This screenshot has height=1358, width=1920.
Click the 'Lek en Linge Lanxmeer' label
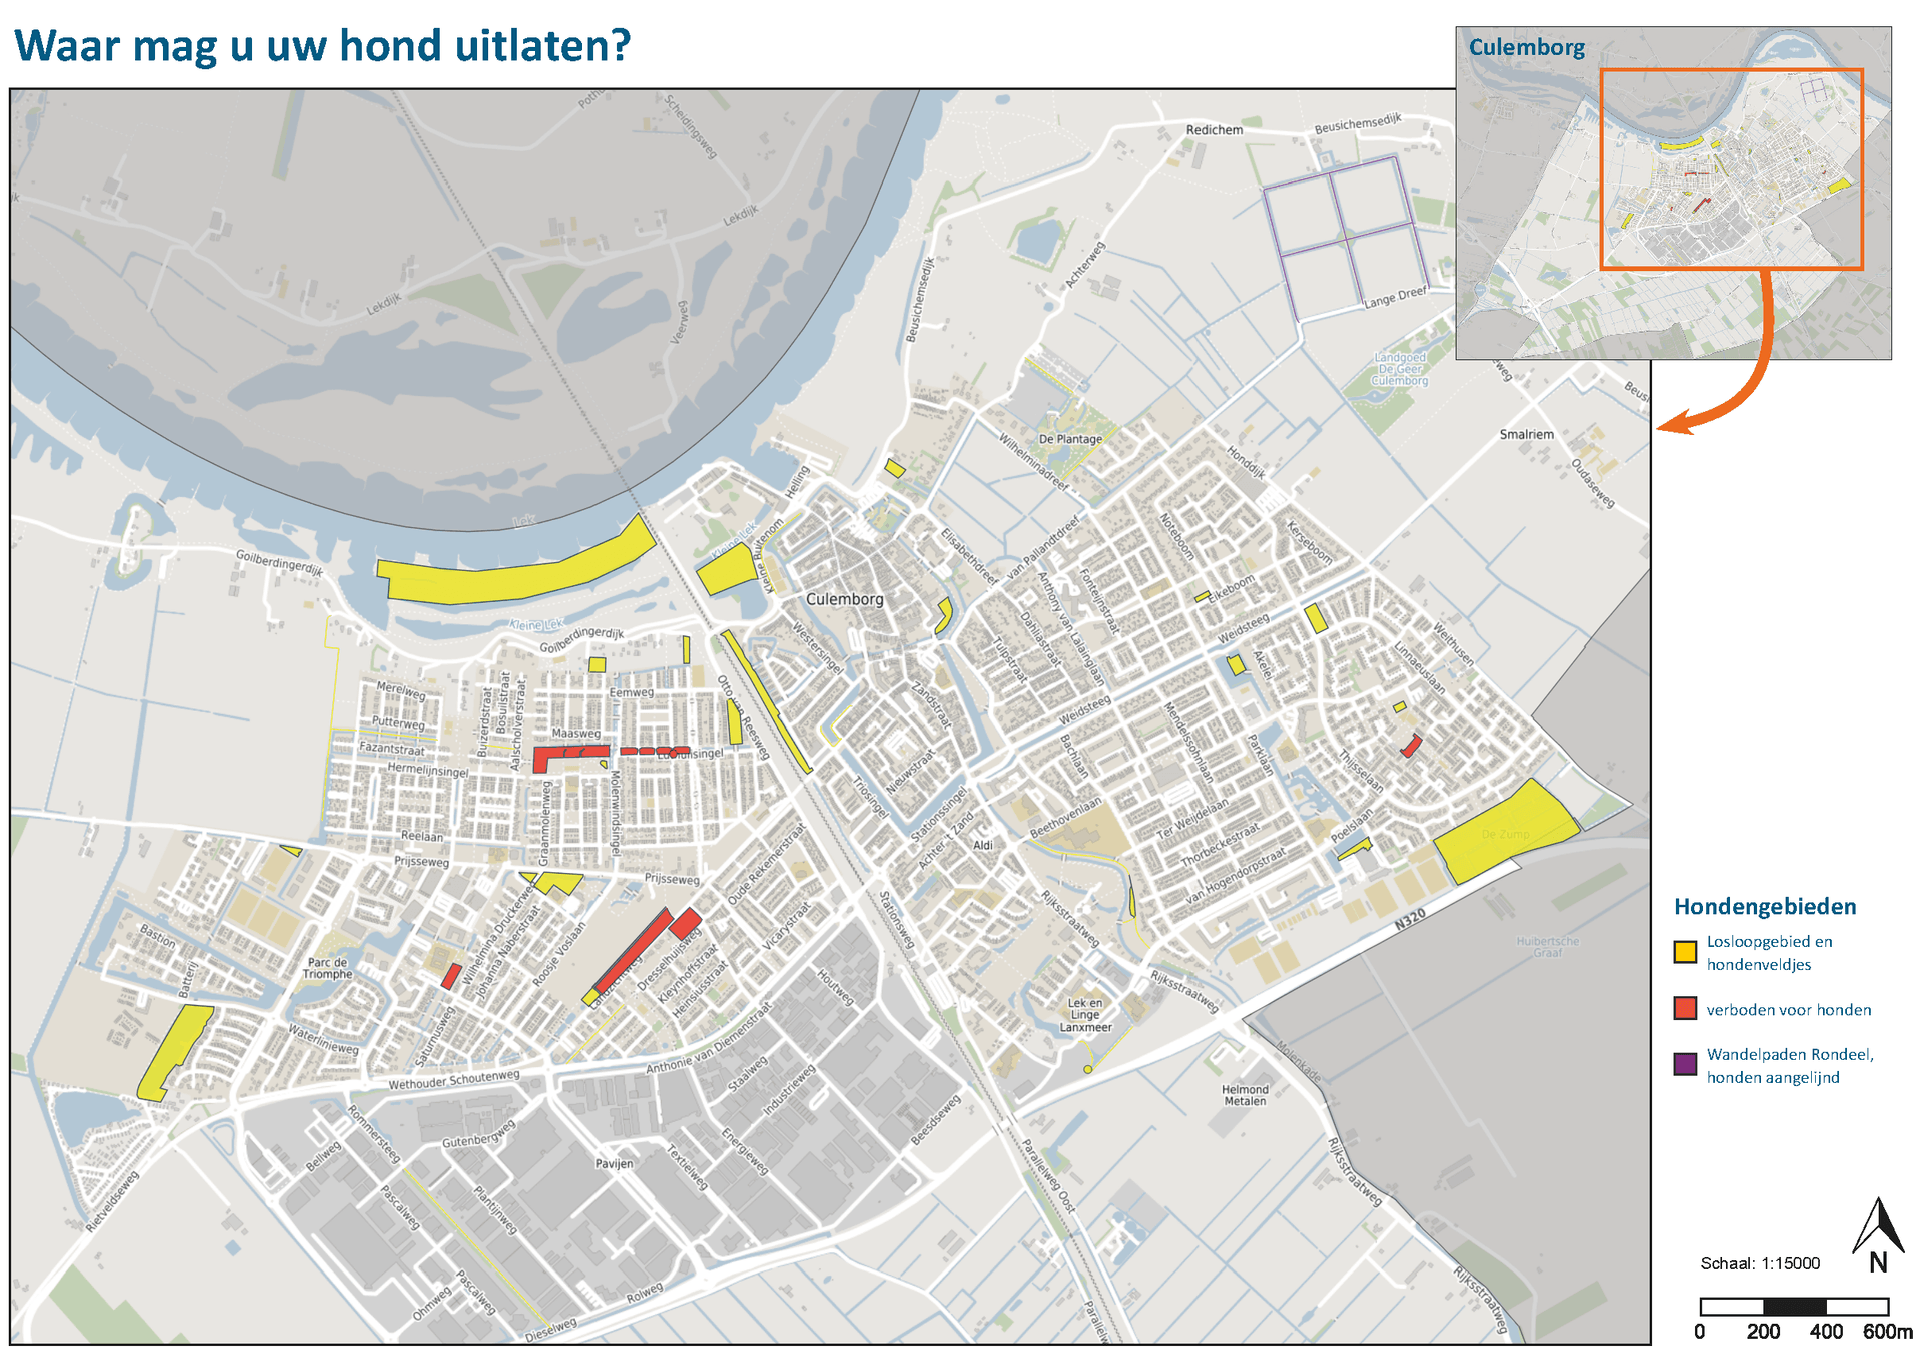click(1085, 1015)
